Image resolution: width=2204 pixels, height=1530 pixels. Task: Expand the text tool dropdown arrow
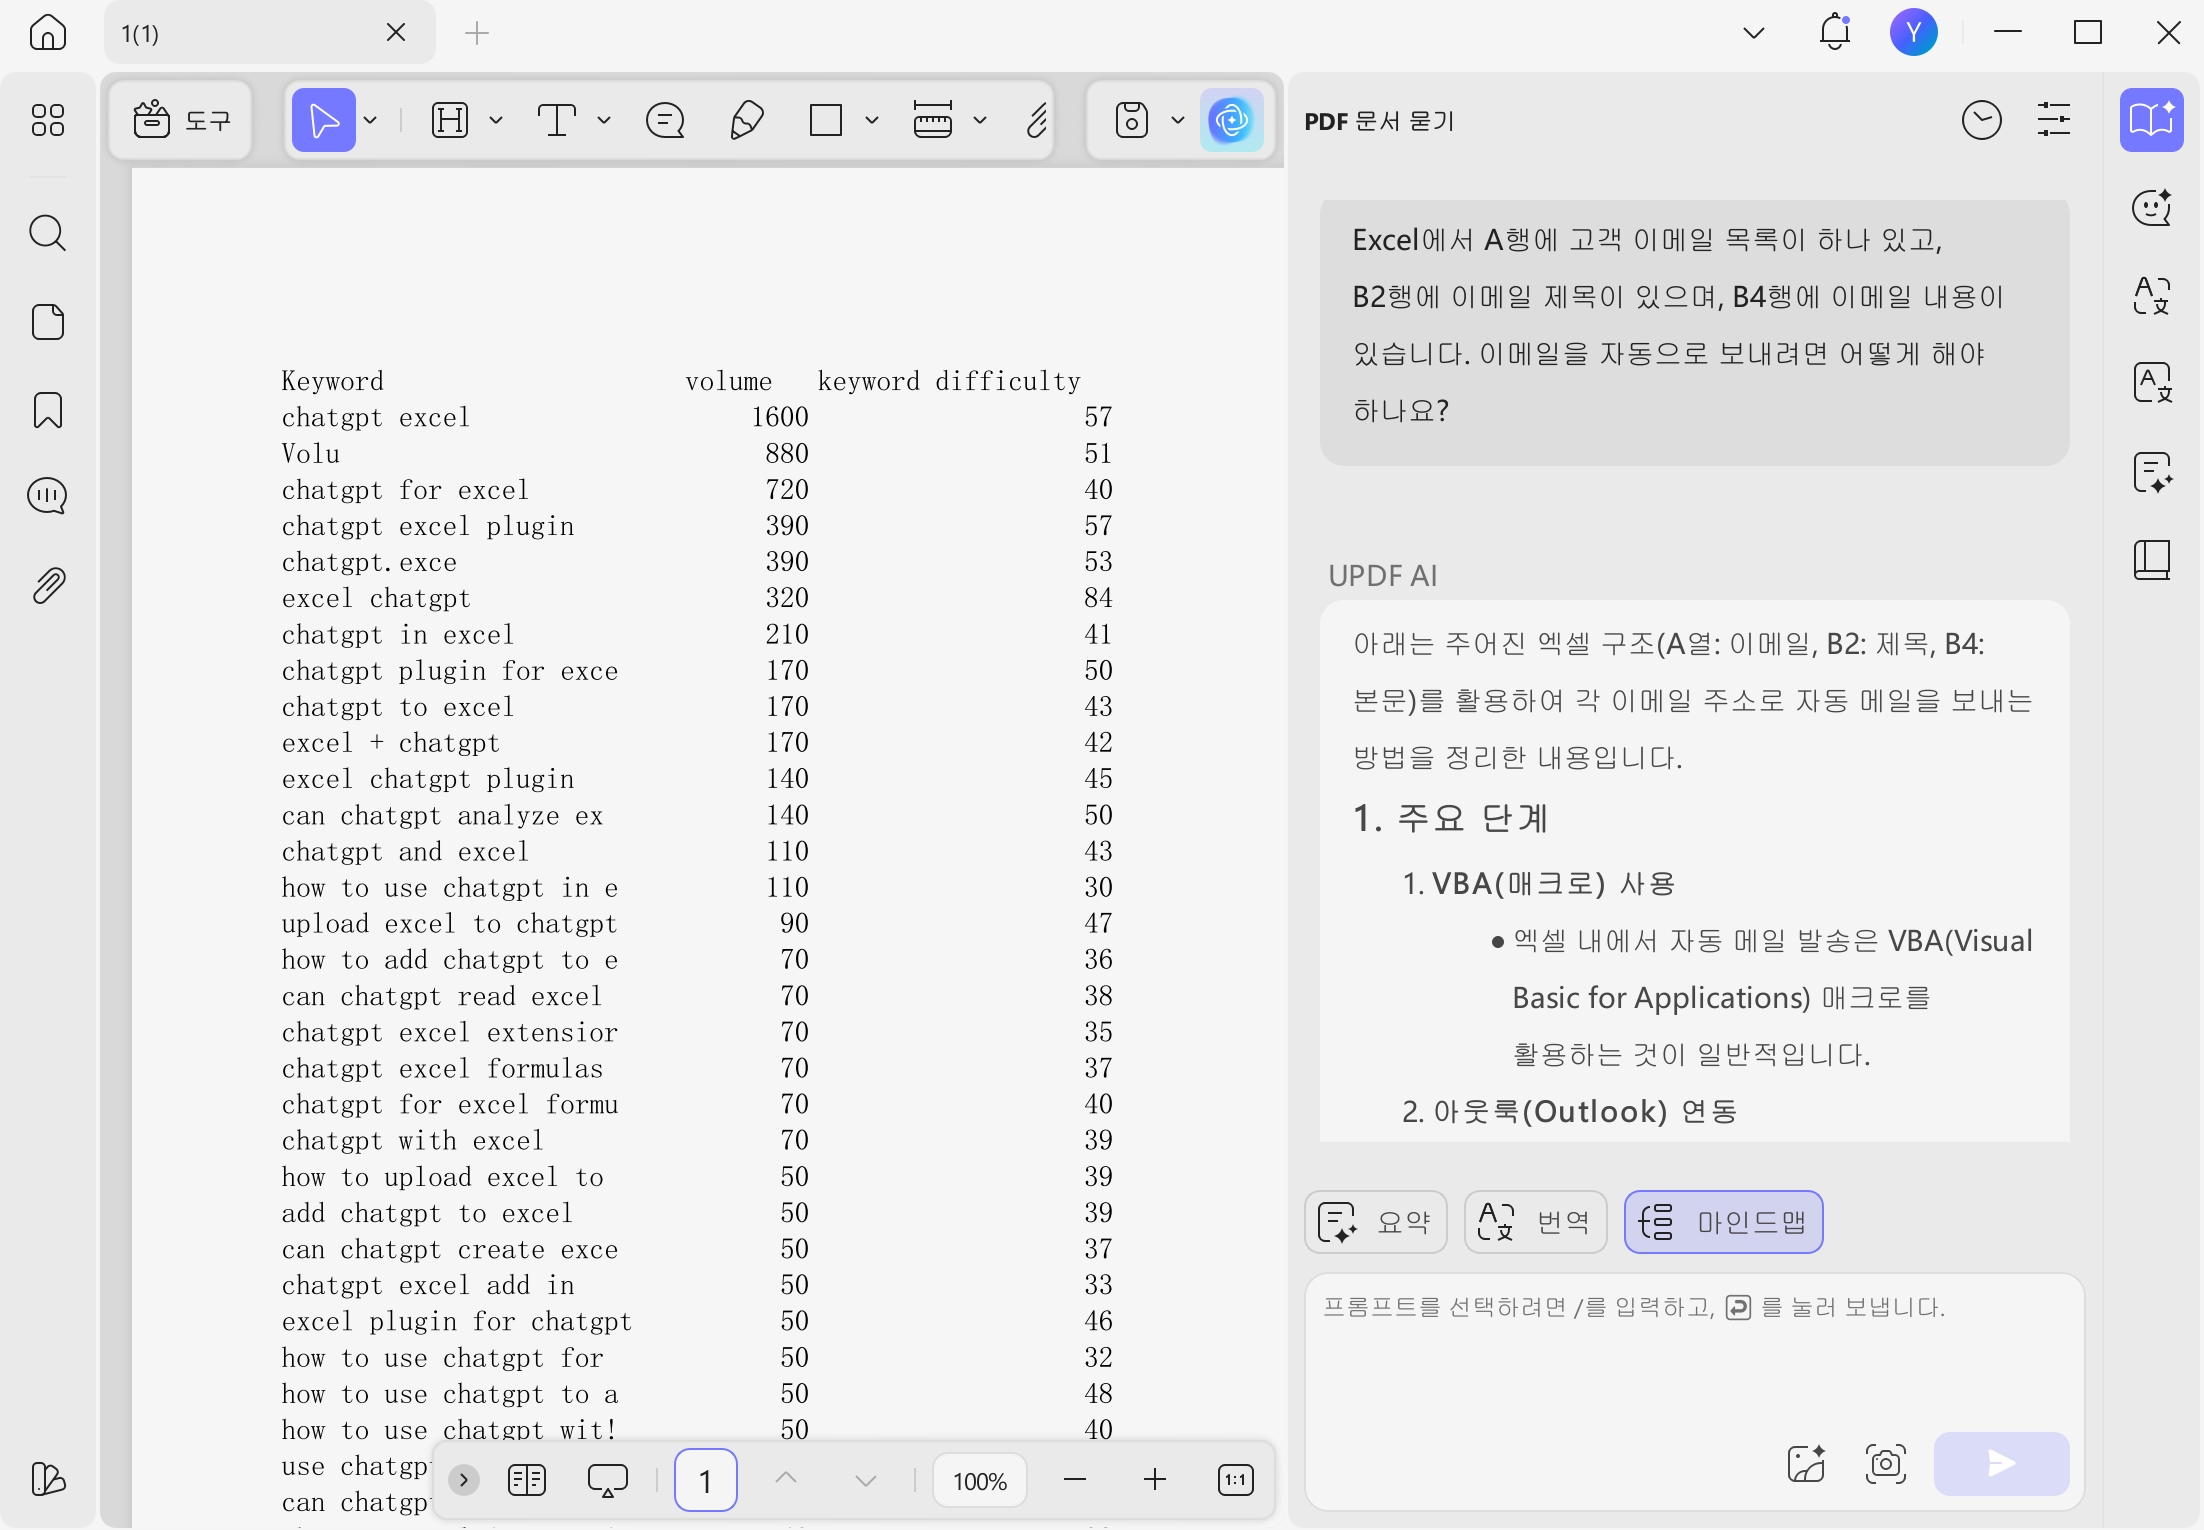[x=604, y=120]
